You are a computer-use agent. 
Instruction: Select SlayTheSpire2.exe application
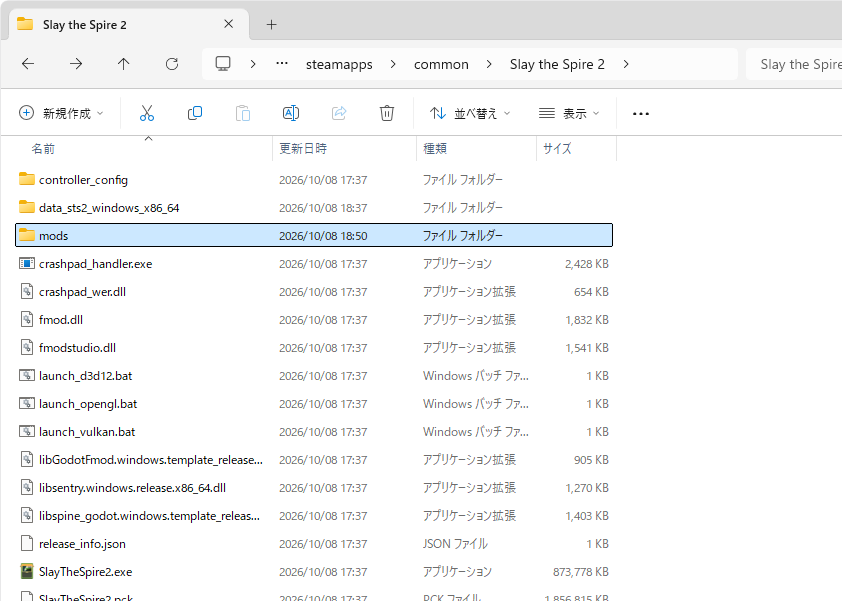(314, 571)
